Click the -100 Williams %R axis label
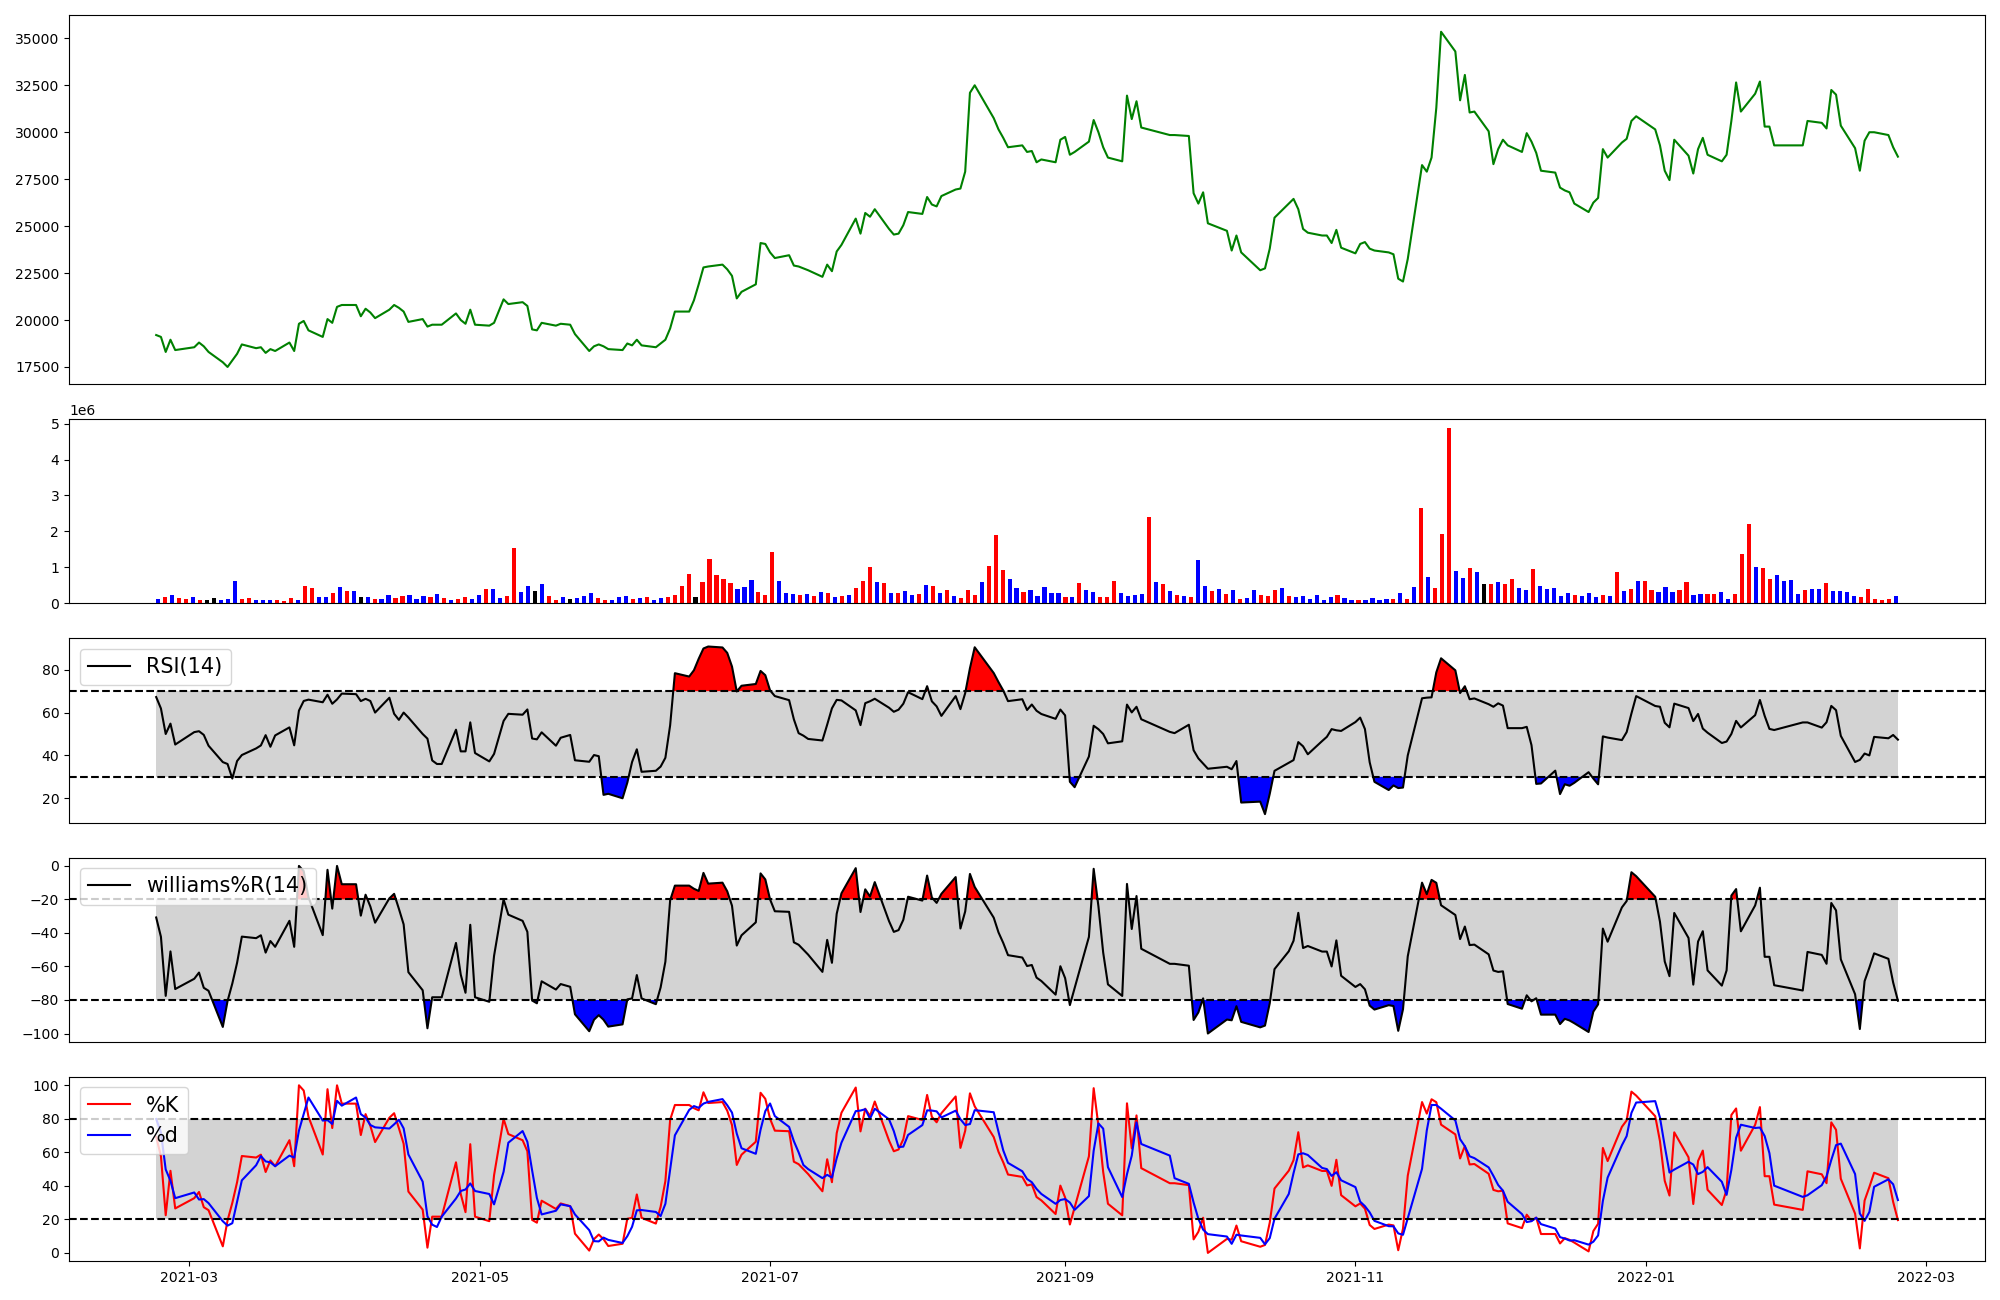 coord(43,1034)
